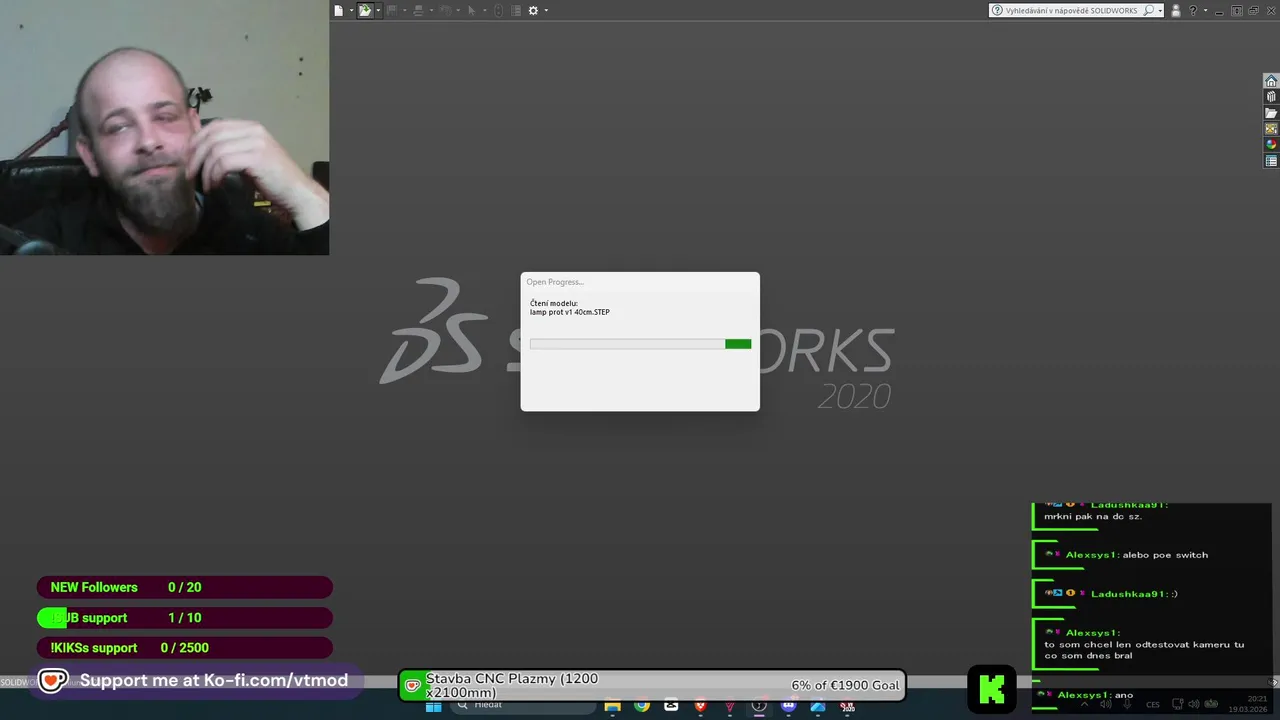Open the File Explorer task pane tab
This screenshot has width=1280, height=720.
(1271, 113)
